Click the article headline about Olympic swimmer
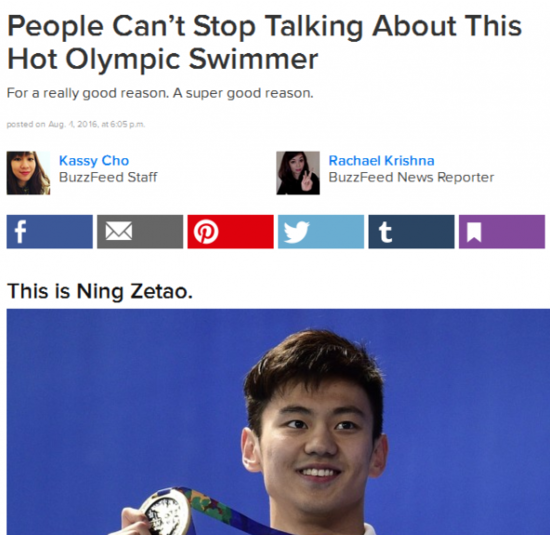The width and height of the screenshot is (550, 535). [264, 43]
